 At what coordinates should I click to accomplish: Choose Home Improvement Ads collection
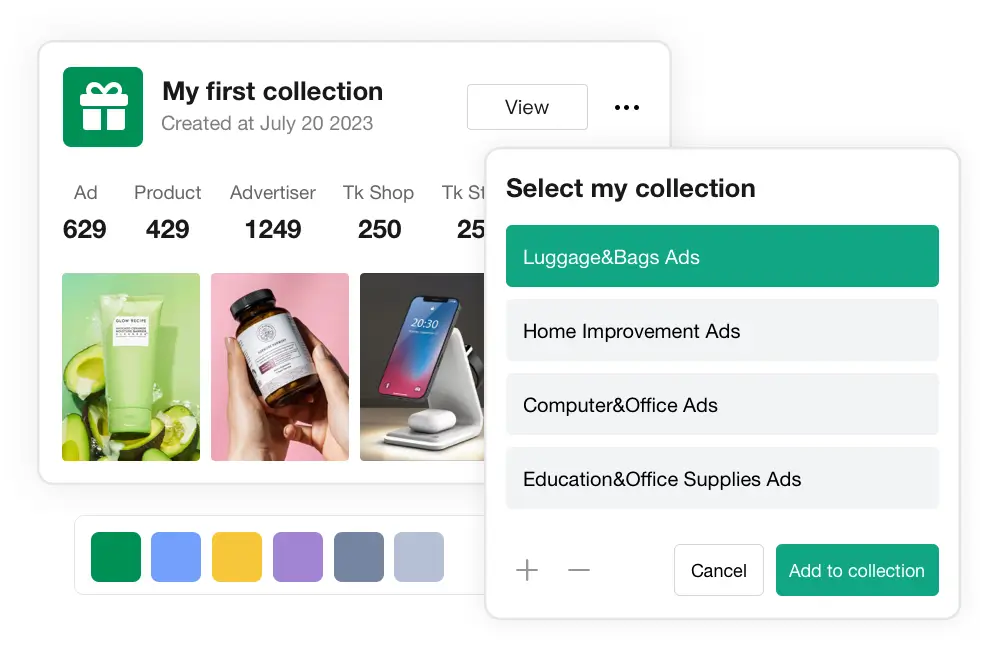pyautogui.click(x=722, y=331)
